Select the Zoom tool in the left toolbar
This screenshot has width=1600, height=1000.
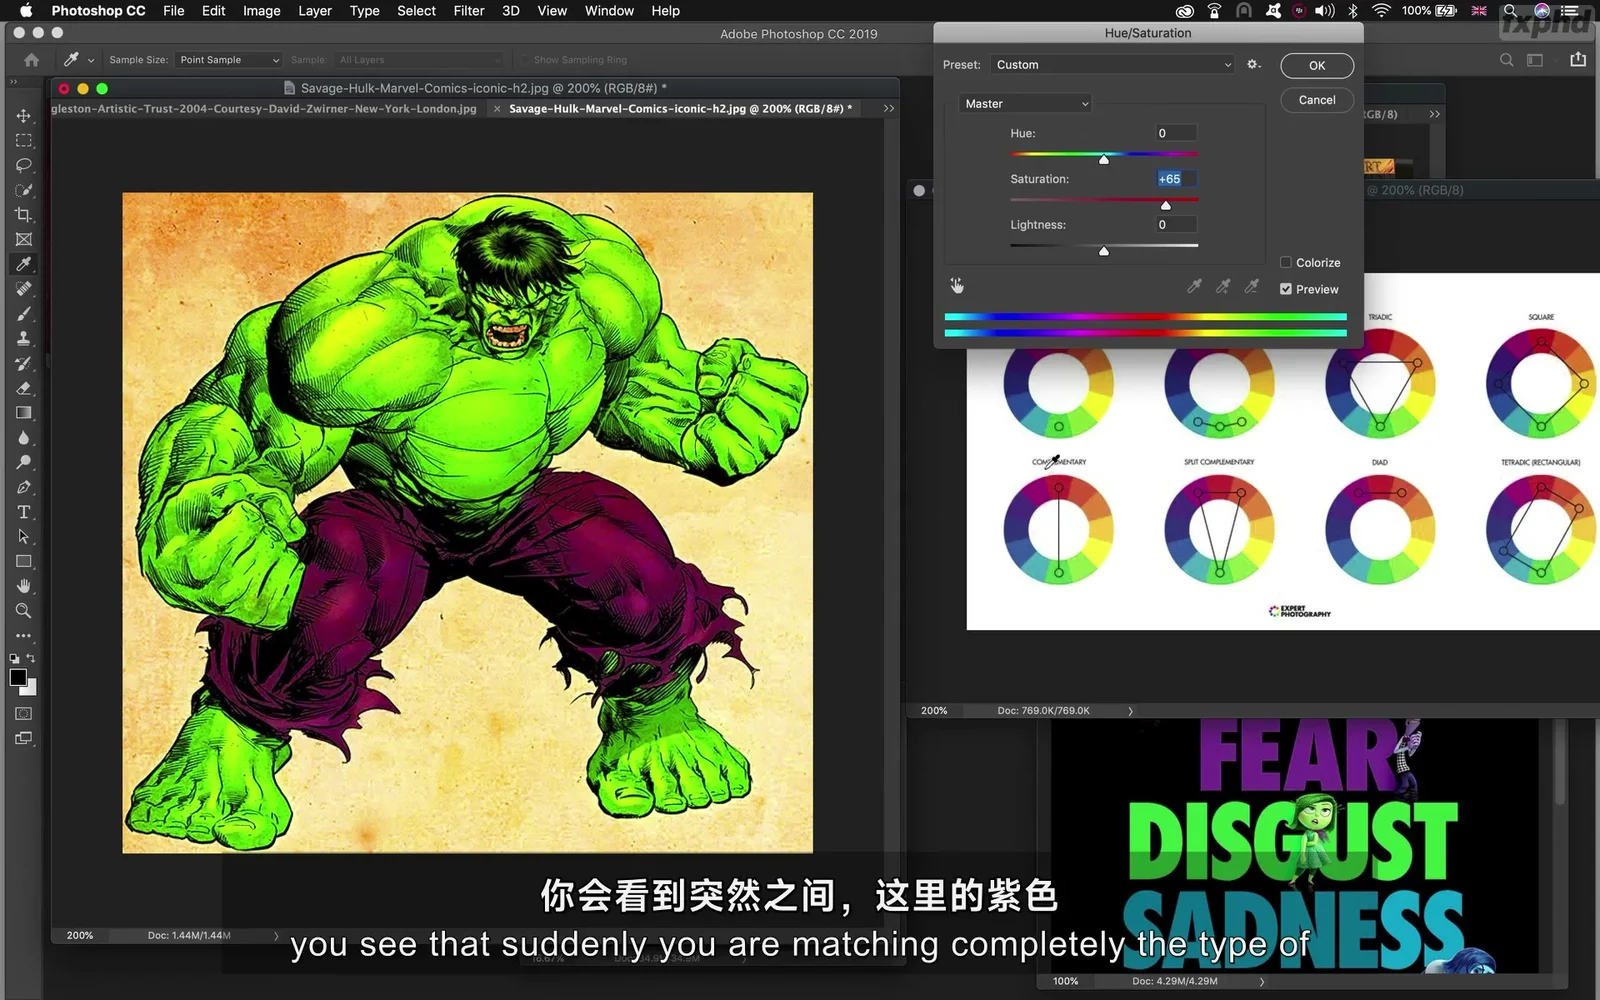click(24, 611)
